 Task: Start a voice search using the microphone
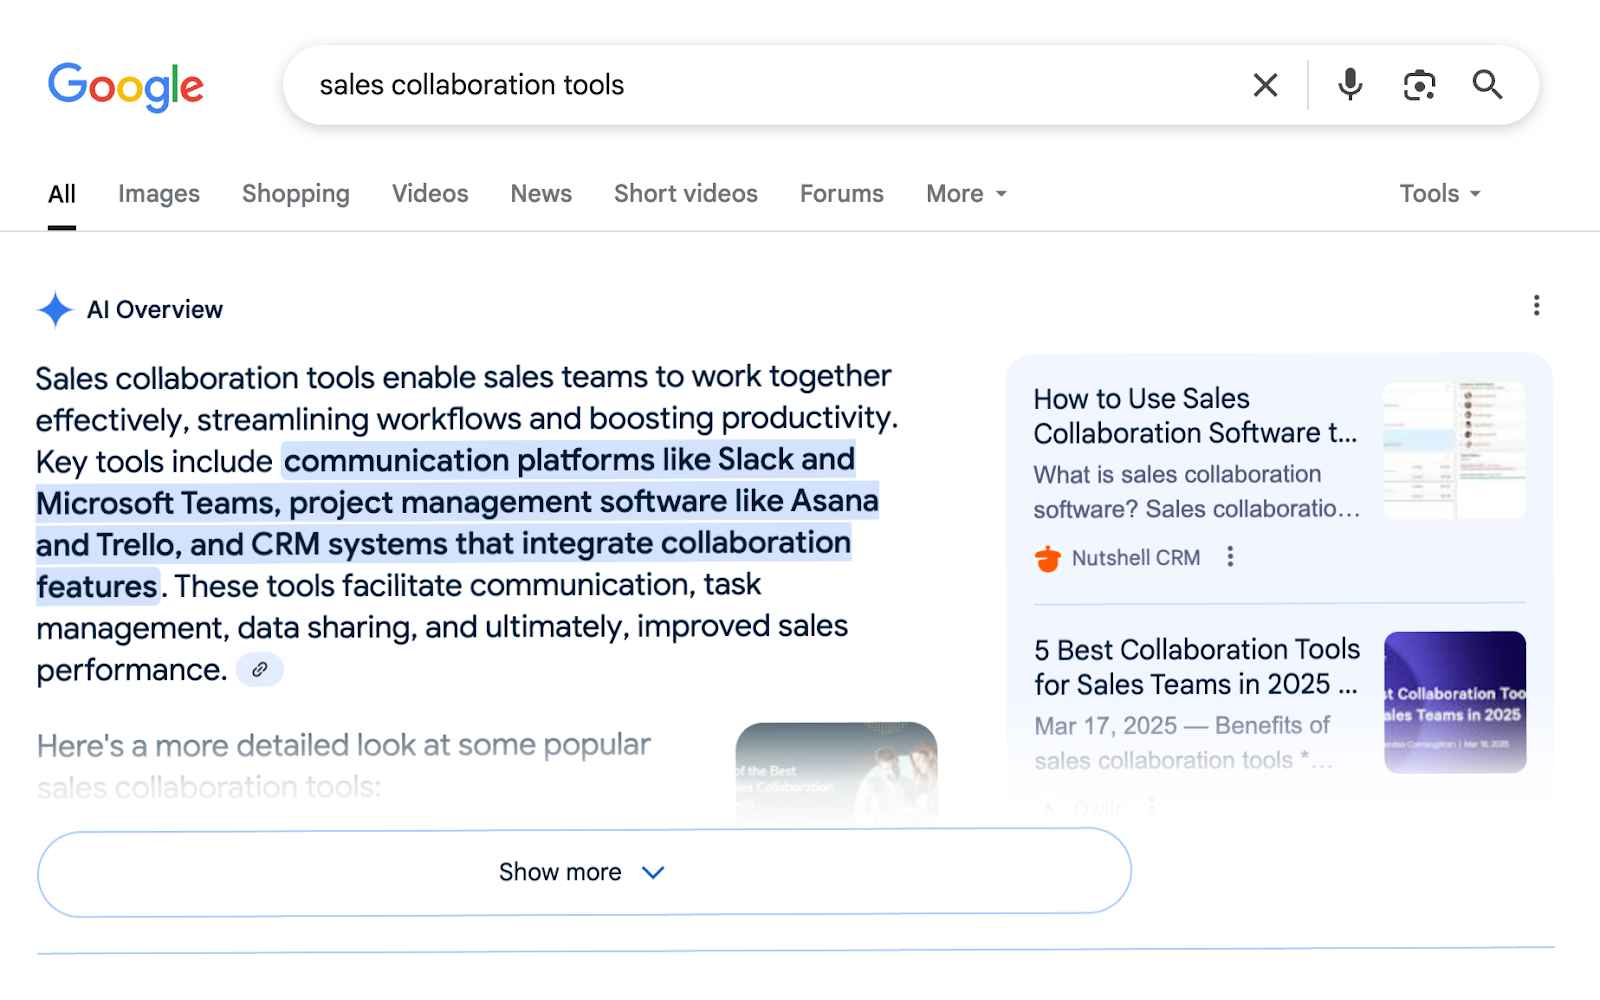tap(1349, 85)
